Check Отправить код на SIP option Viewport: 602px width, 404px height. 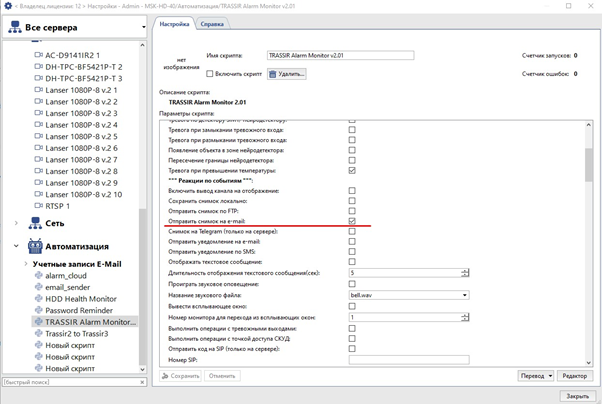click(x=352, y=348)
